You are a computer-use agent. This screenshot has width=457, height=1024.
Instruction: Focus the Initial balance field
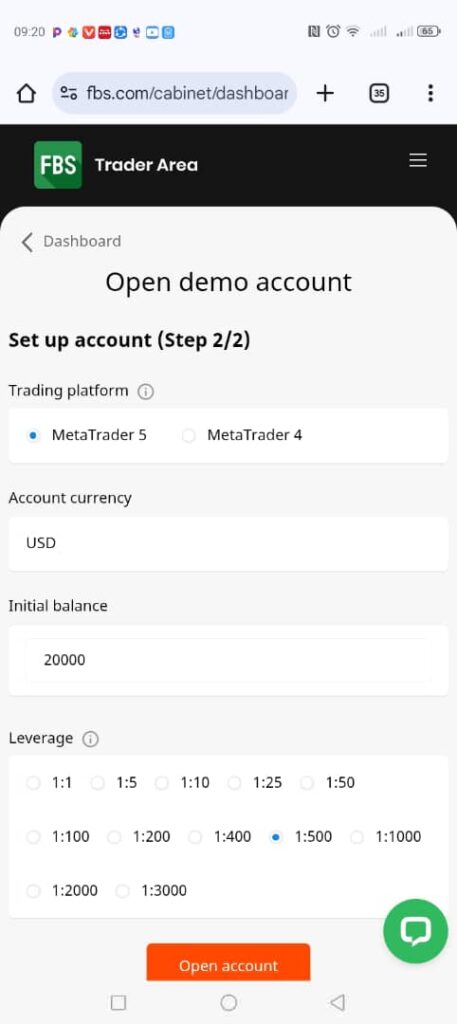[x=228, y=660]
